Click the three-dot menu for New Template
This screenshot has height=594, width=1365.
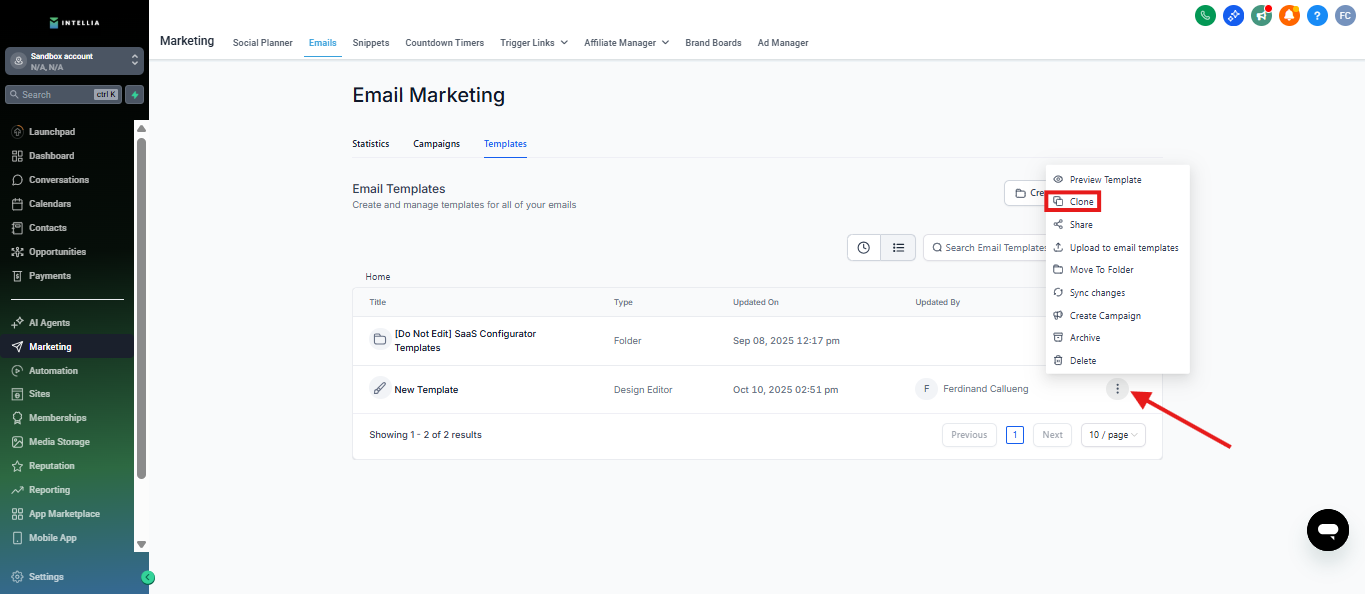pyautogui.click(x=1117, y=389)
